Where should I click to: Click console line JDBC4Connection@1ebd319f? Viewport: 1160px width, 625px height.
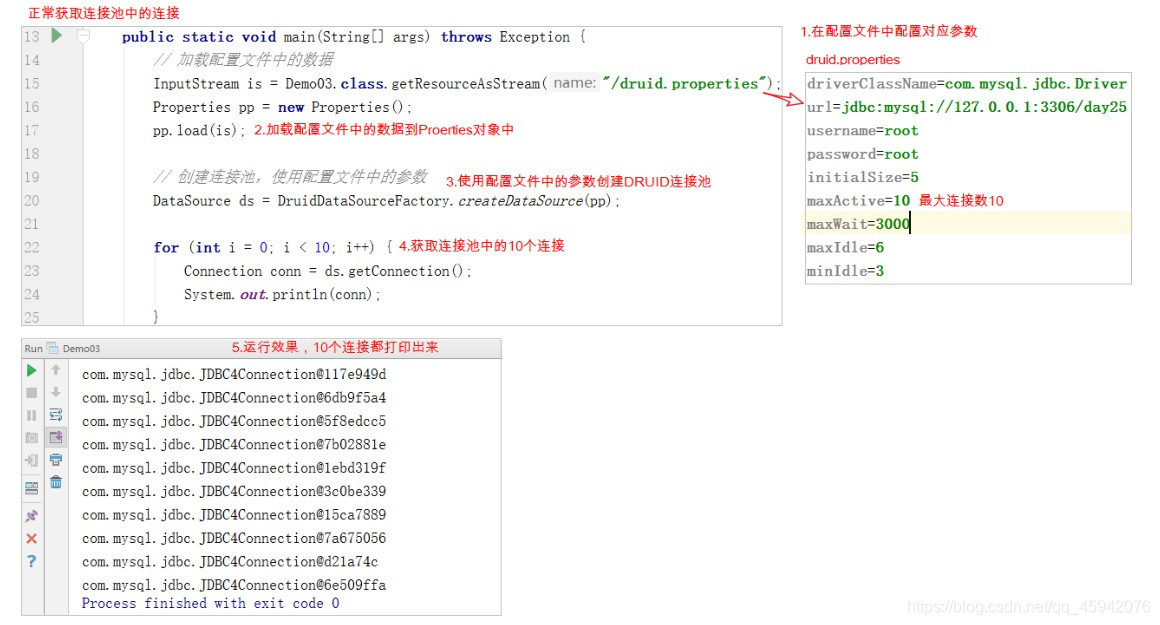tap(234, 468)
